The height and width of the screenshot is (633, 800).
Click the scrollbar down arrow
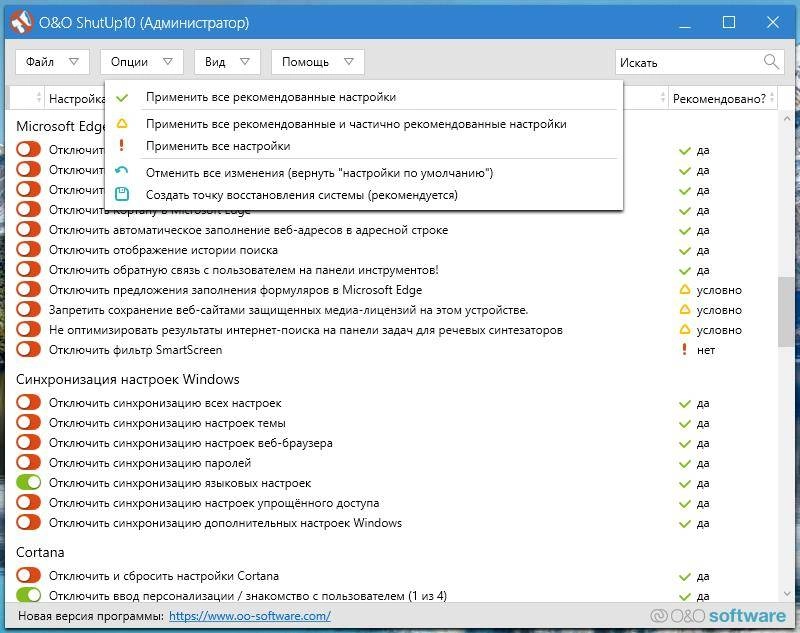786,594
